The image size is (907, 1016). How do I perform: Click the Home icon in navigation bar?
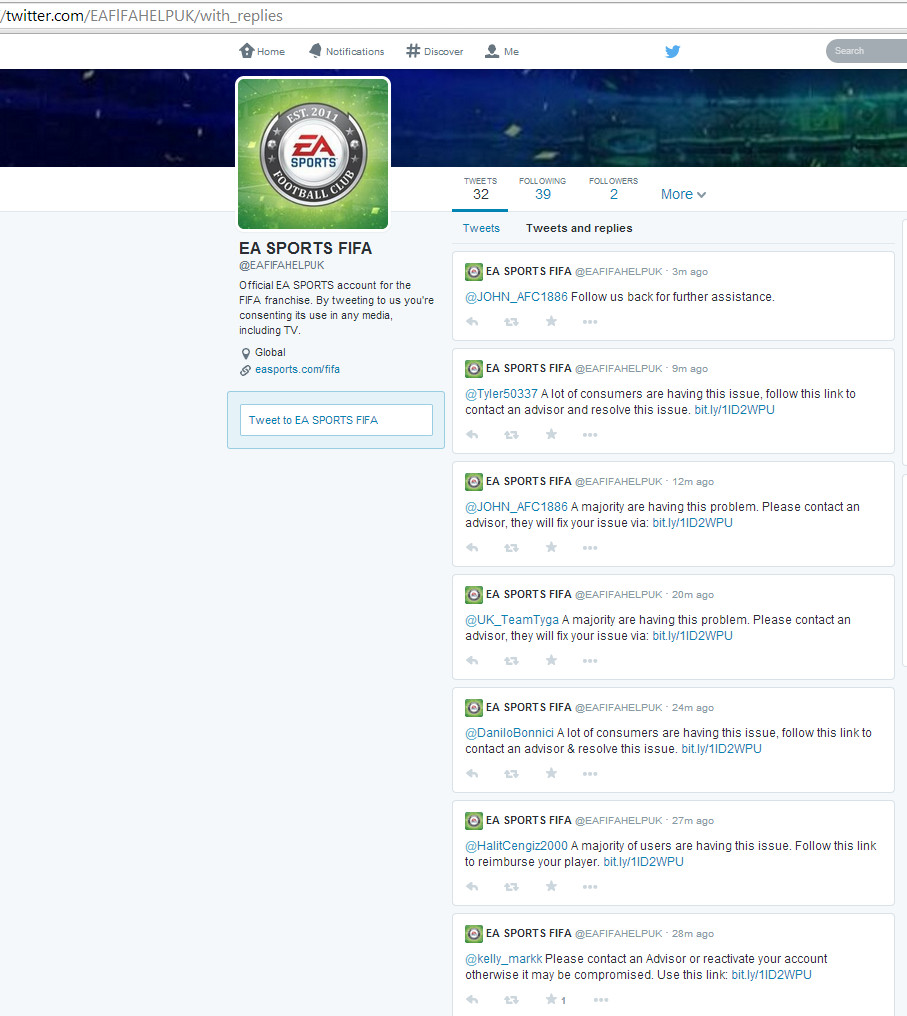[247, 51]
